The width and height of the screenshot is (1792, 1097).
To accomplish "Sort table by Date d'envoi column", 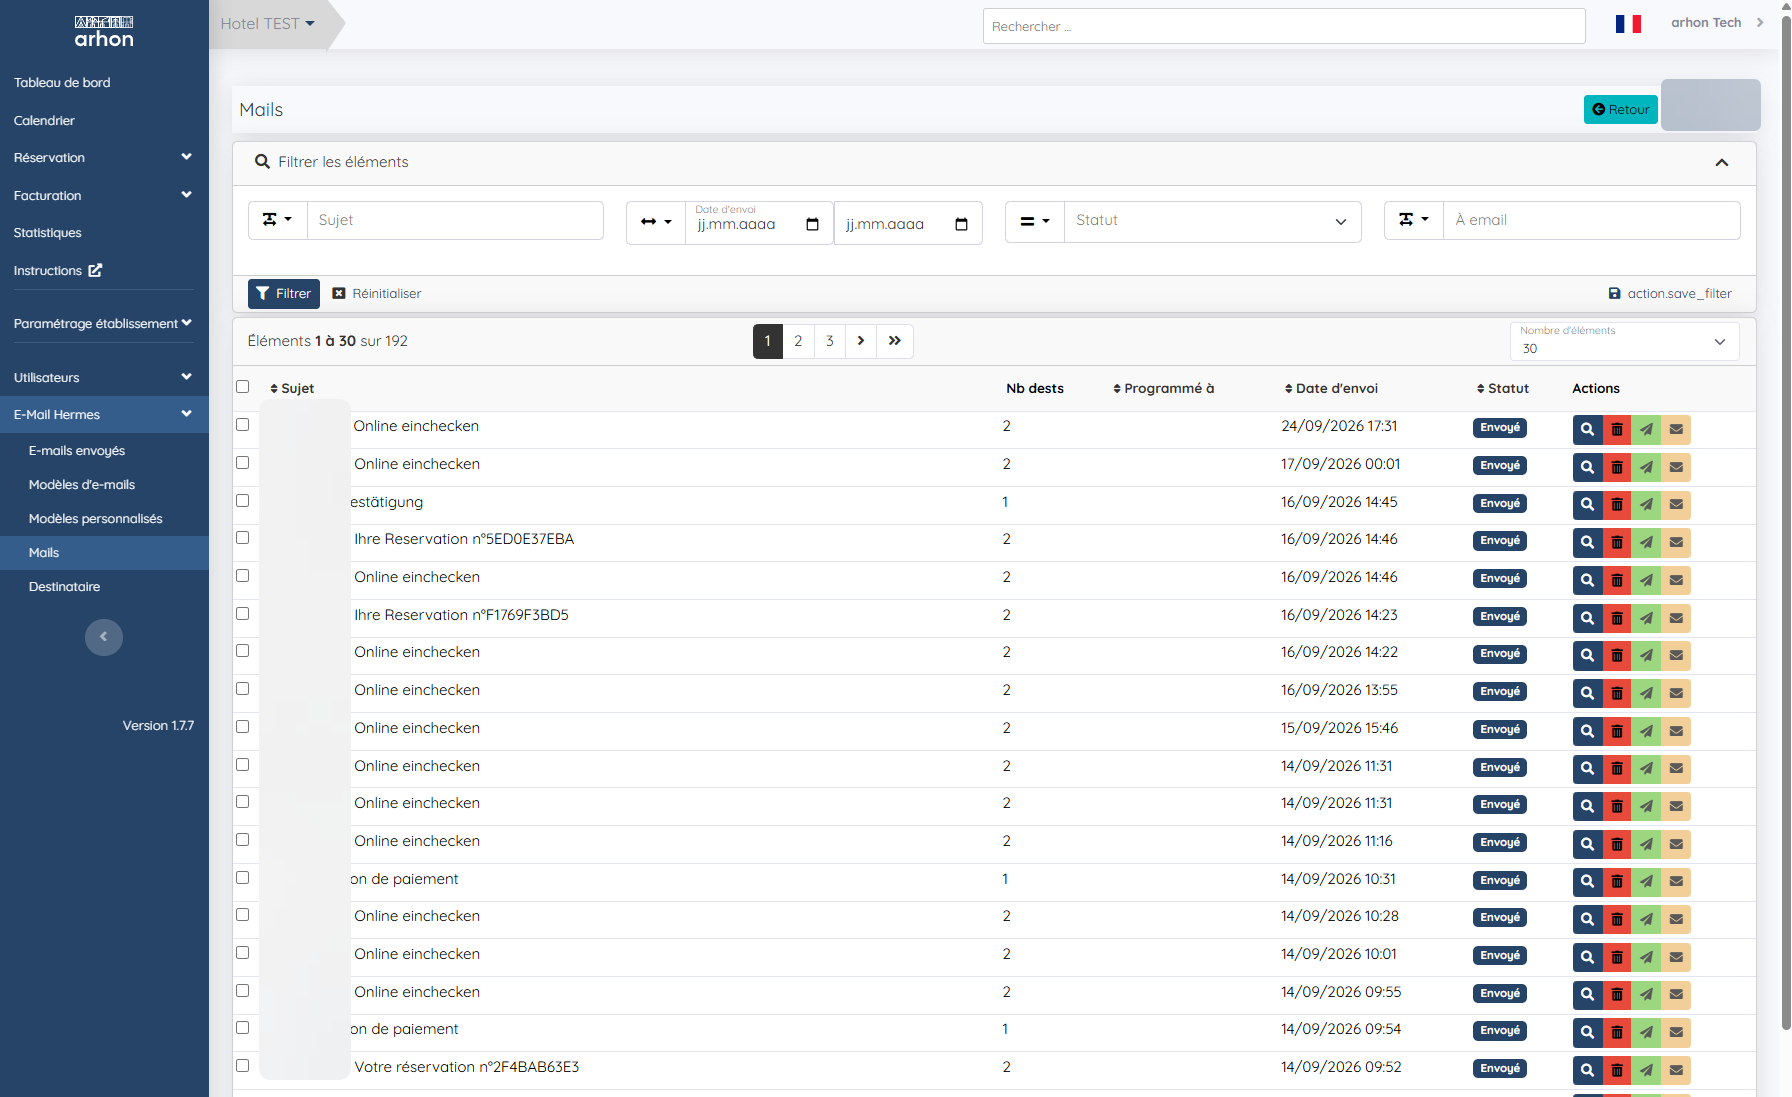I will 1331,388.
